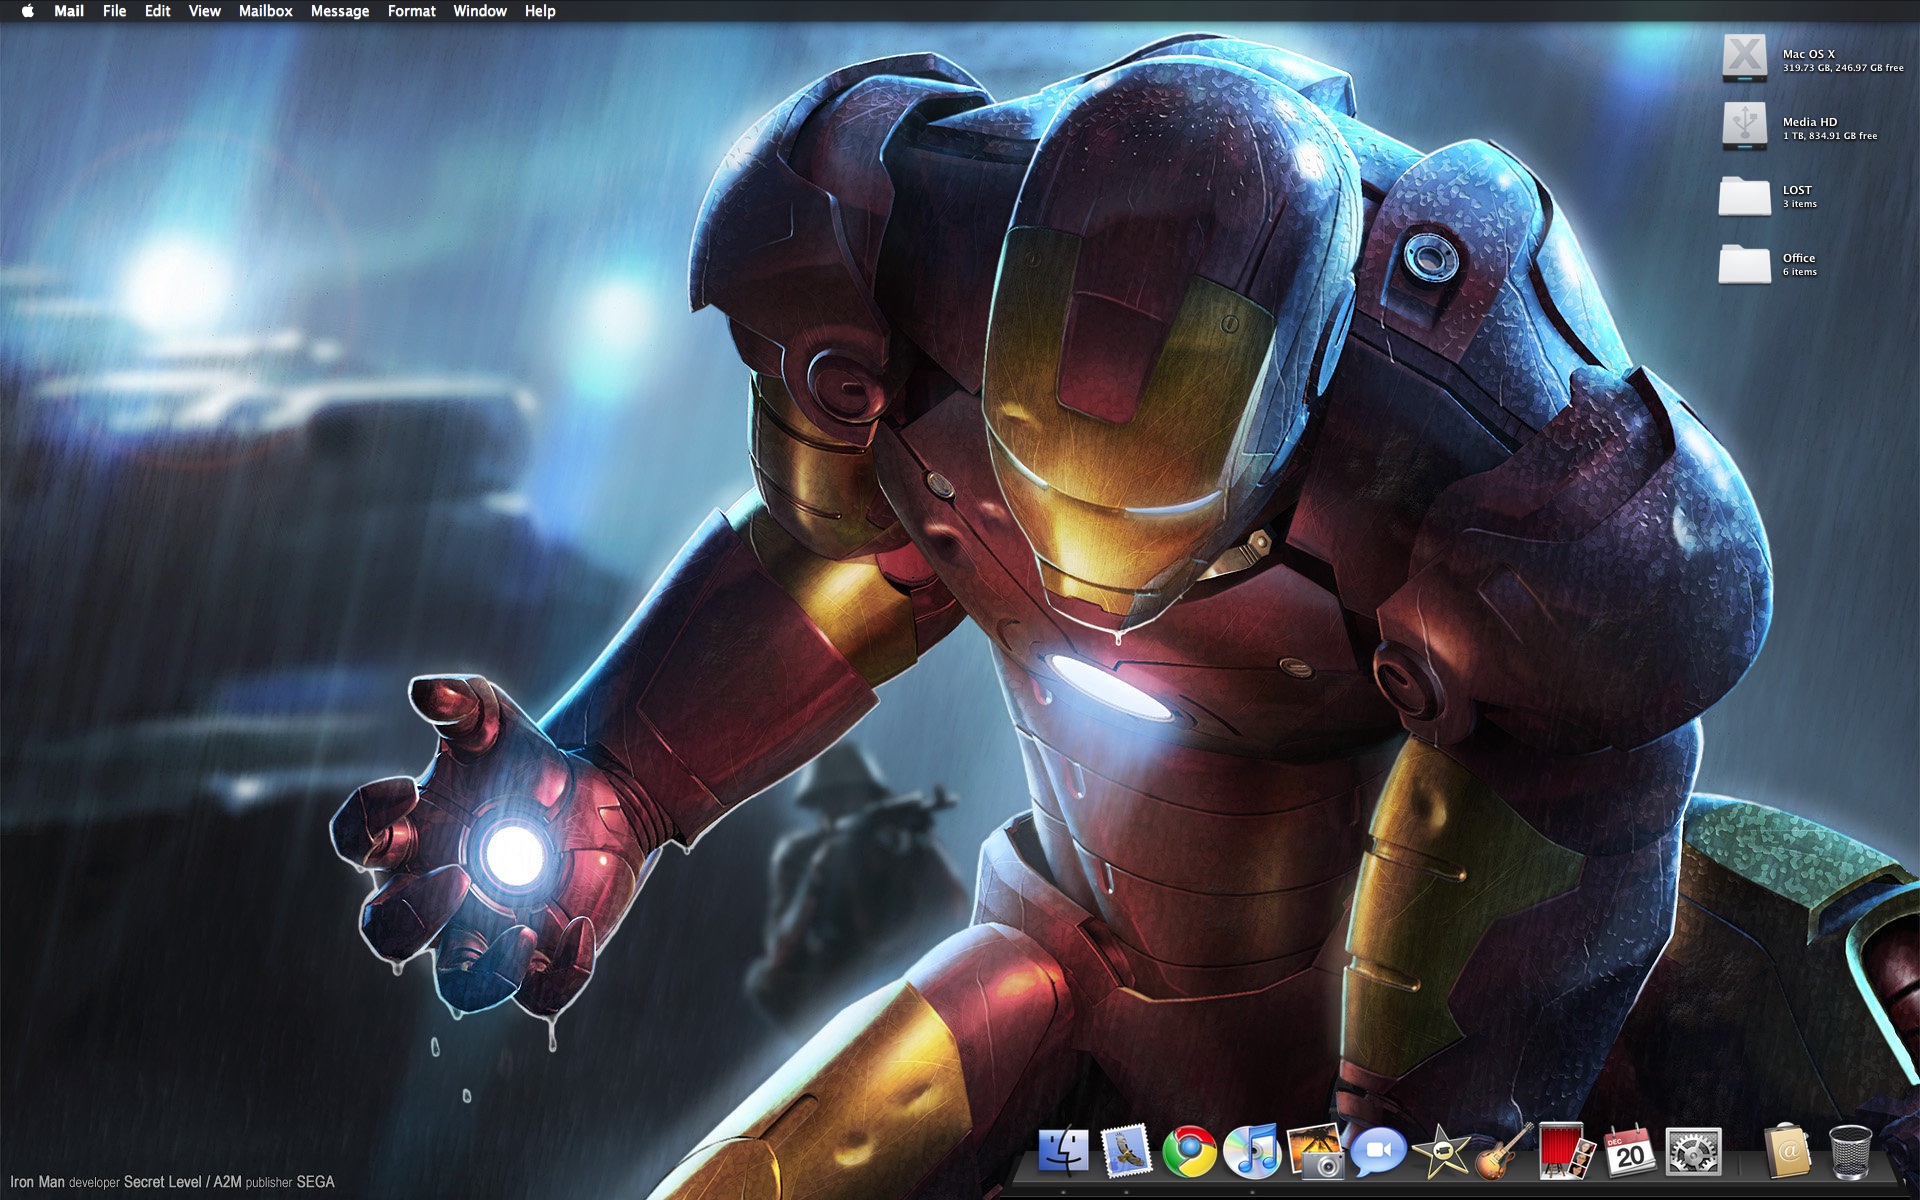Select the Office folder icon

tap(1744, 263)
